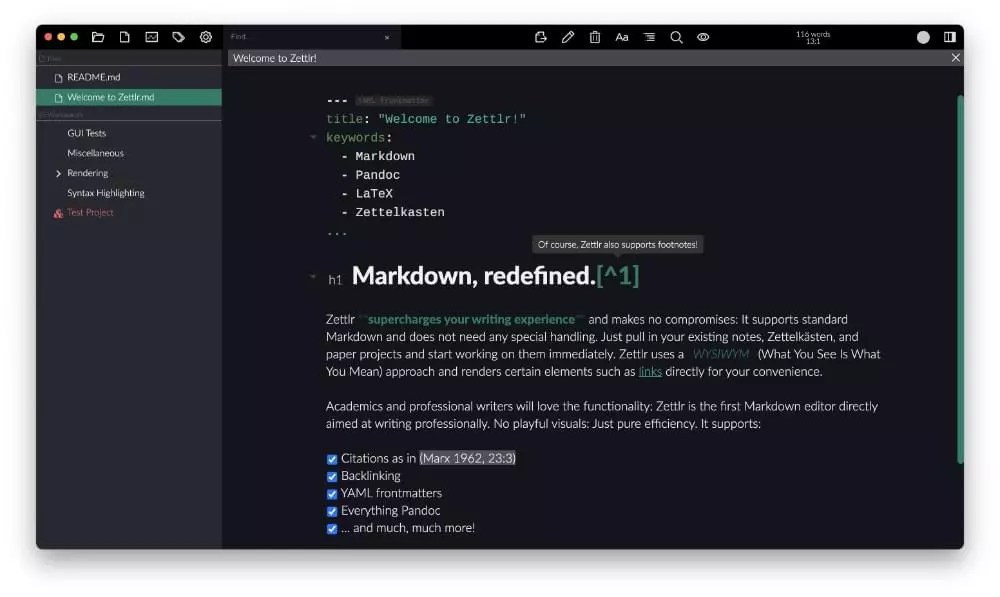Viewport: 1000px width, 597px height.
Task: Open the table of contents icon
Action: 648,37
